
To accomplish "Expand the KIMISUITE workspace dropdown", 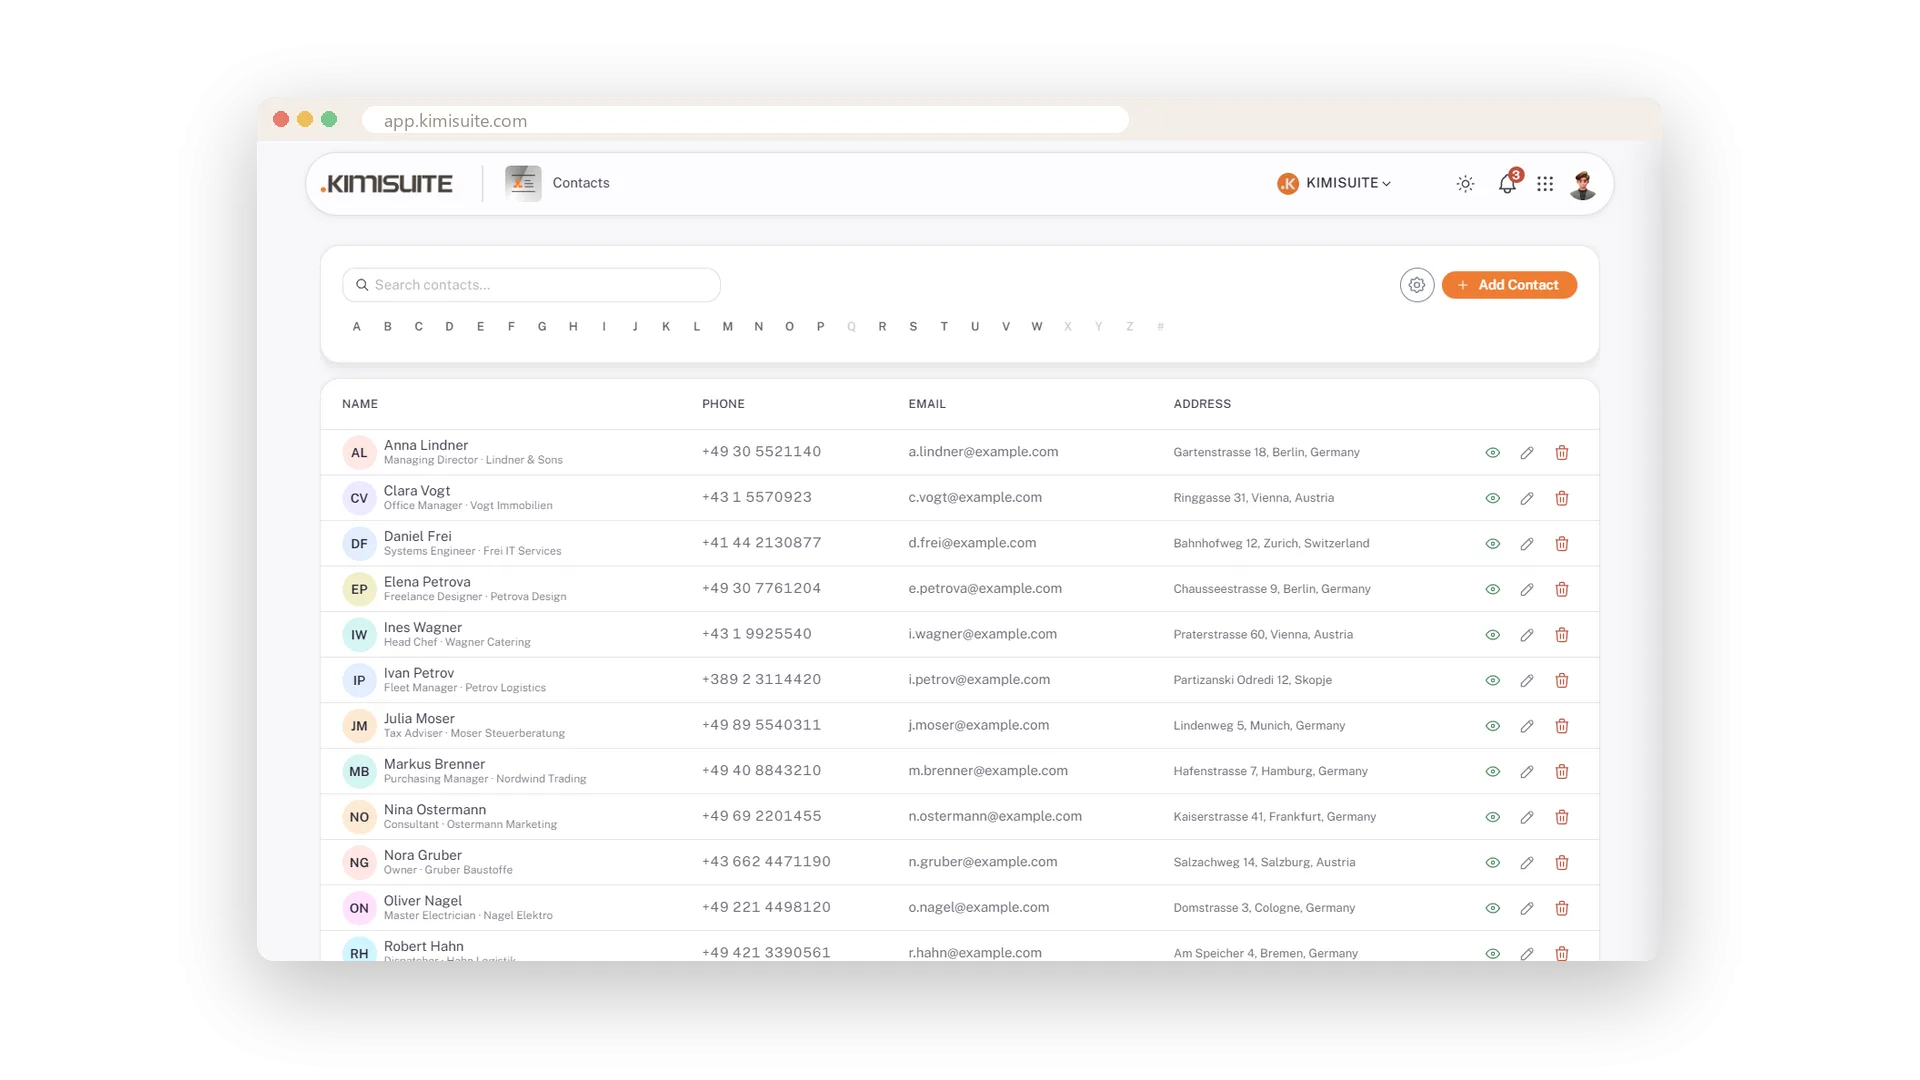I will (x=1334, y=184).
